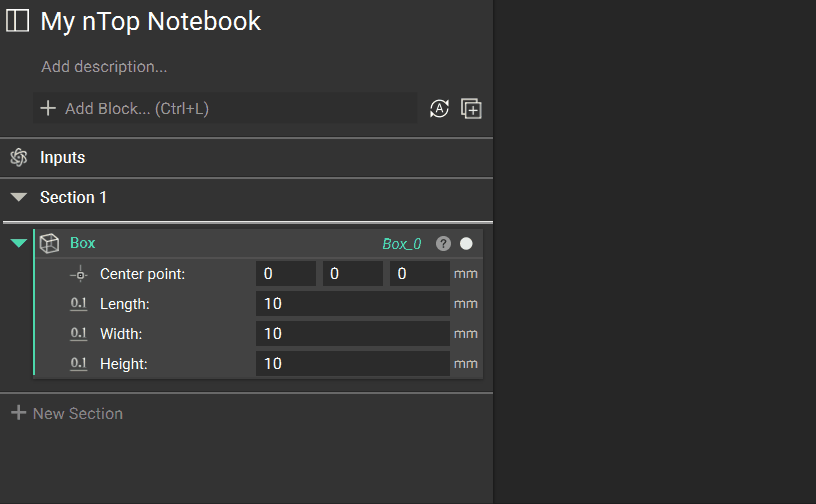Edit the Width value field

[x=353, y=334]
